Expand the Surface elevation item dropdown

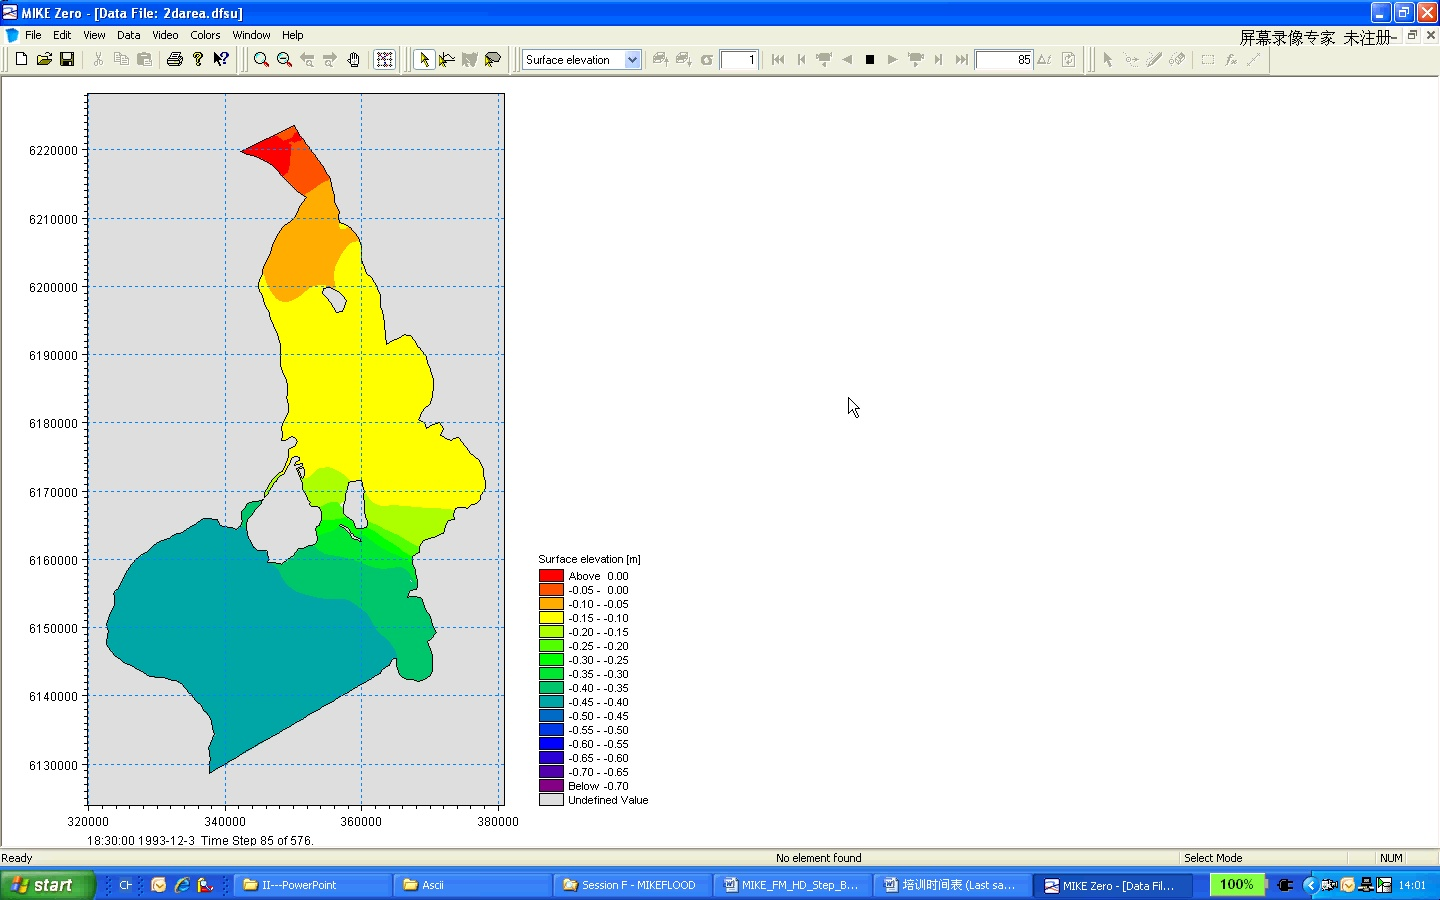pos(632,60)
